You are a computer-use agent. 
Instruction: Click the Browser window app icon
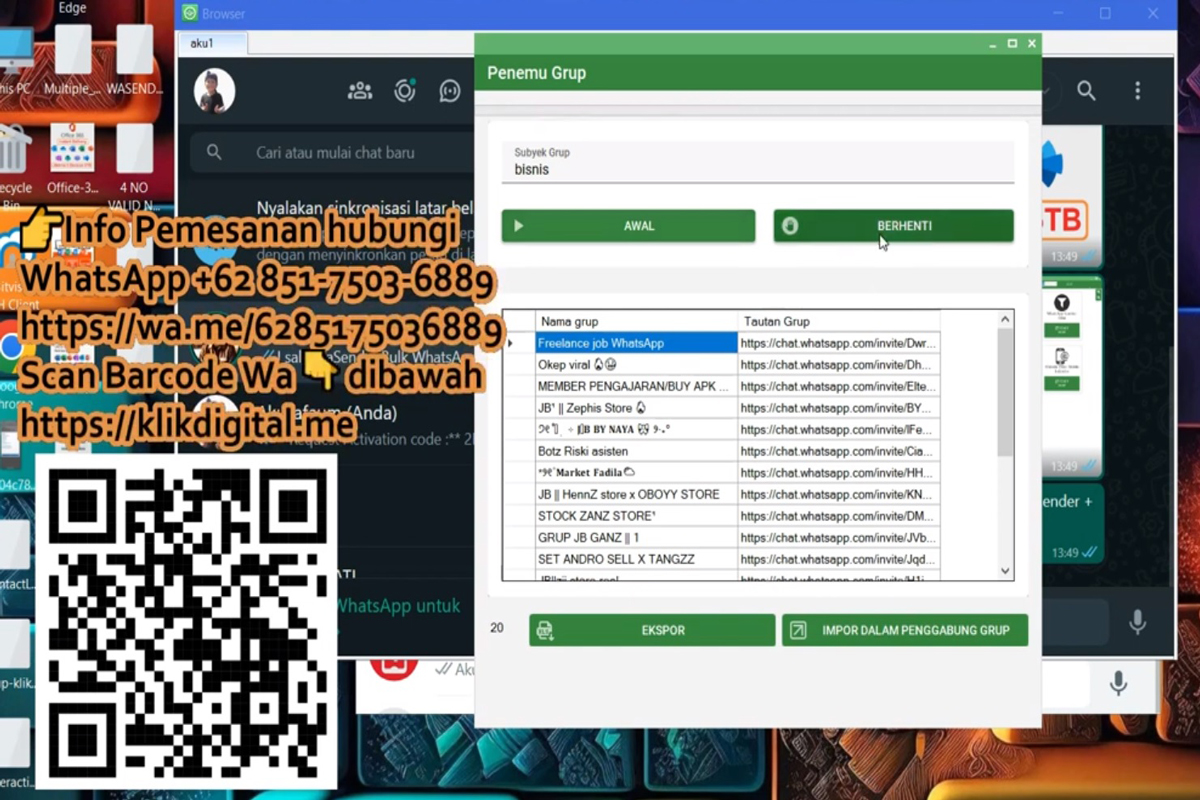(x=189, y=14)
